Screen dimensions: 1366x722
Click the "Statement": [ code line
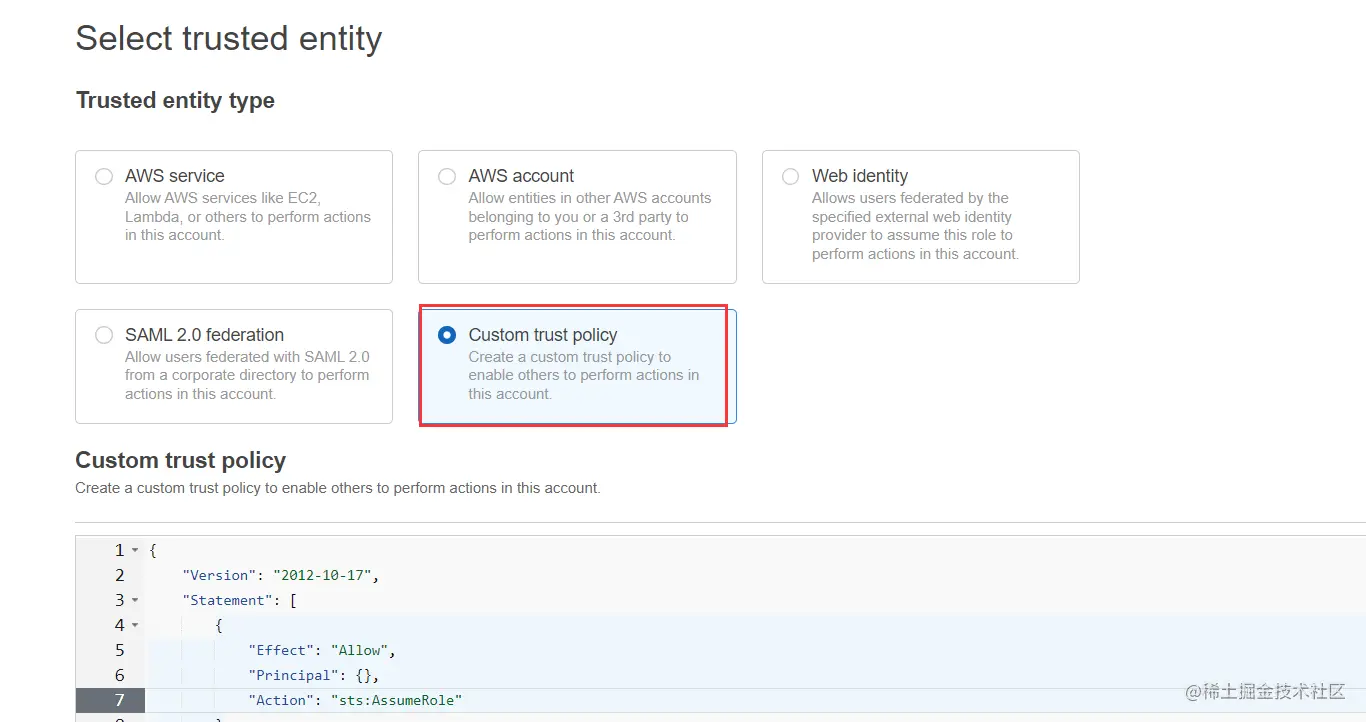pos(239,600)
